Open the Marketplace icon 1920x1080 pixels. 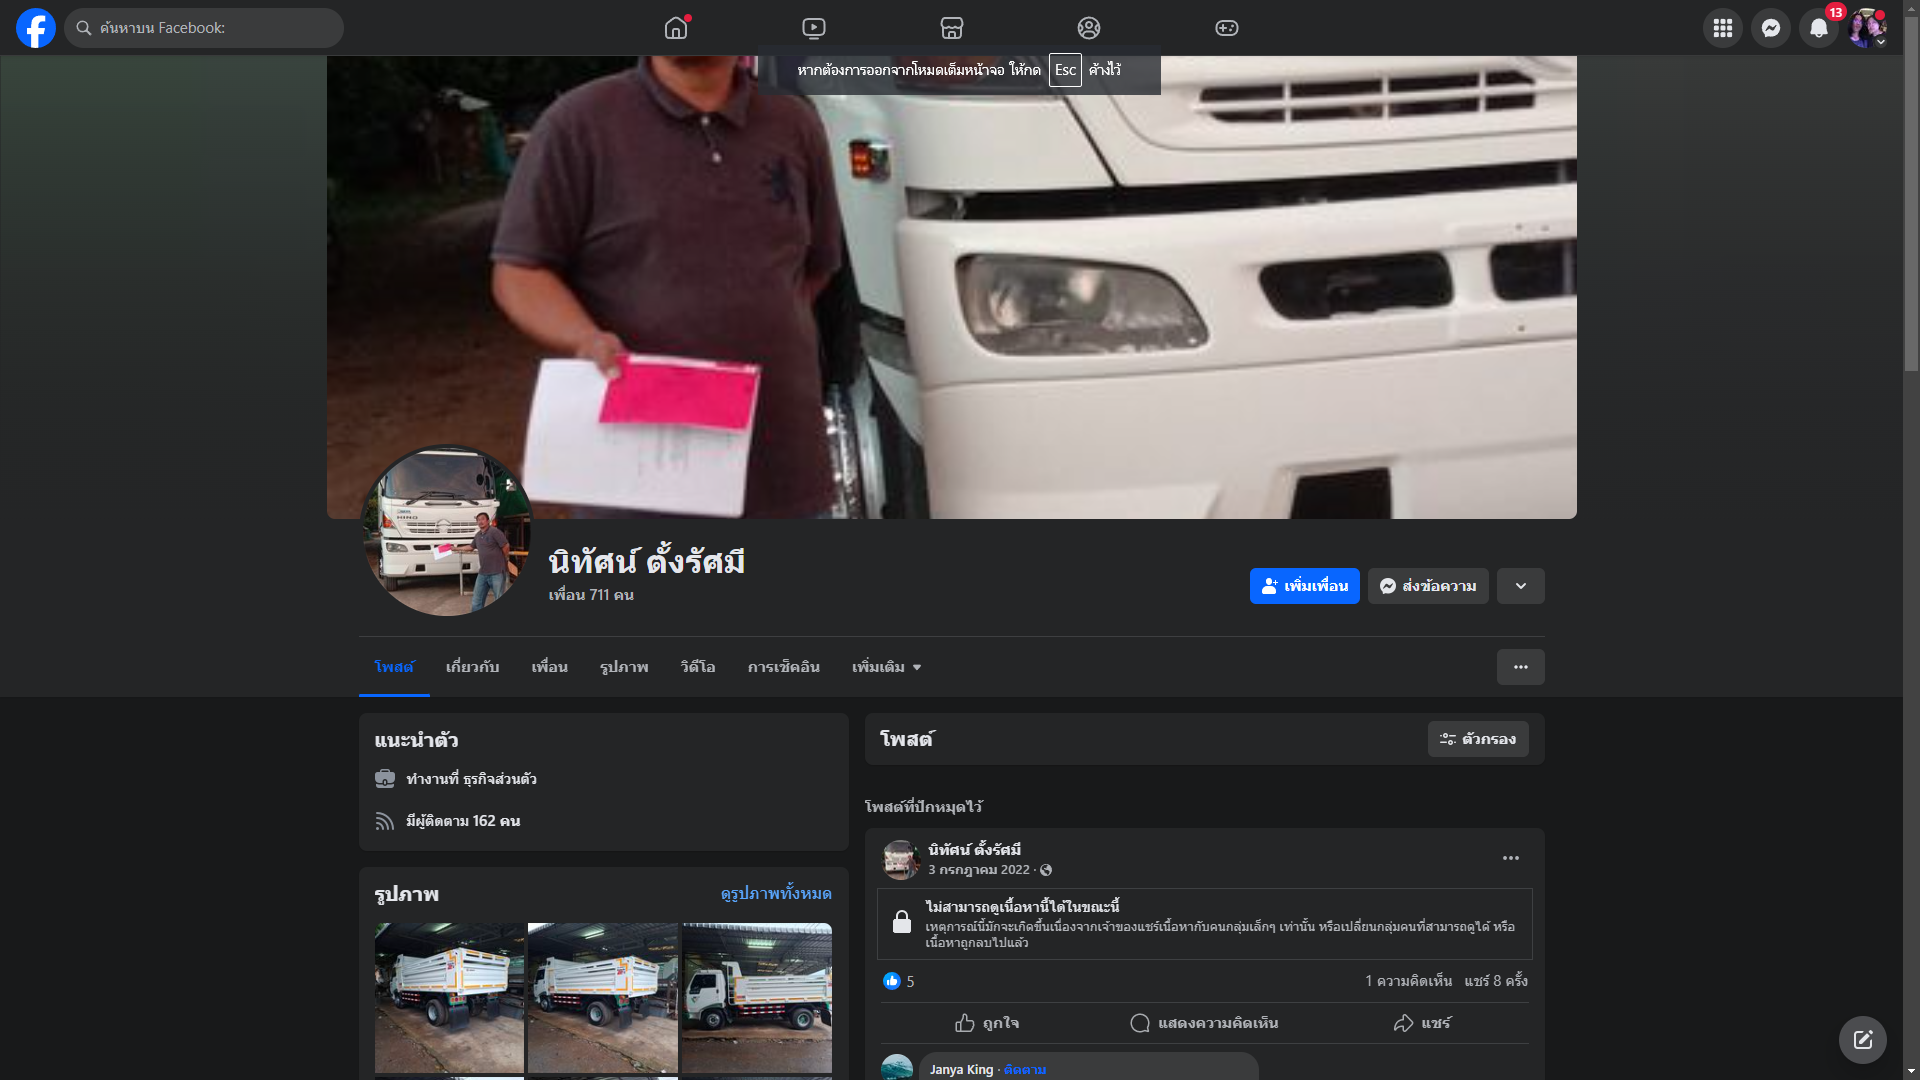click(x=951, y=28)
